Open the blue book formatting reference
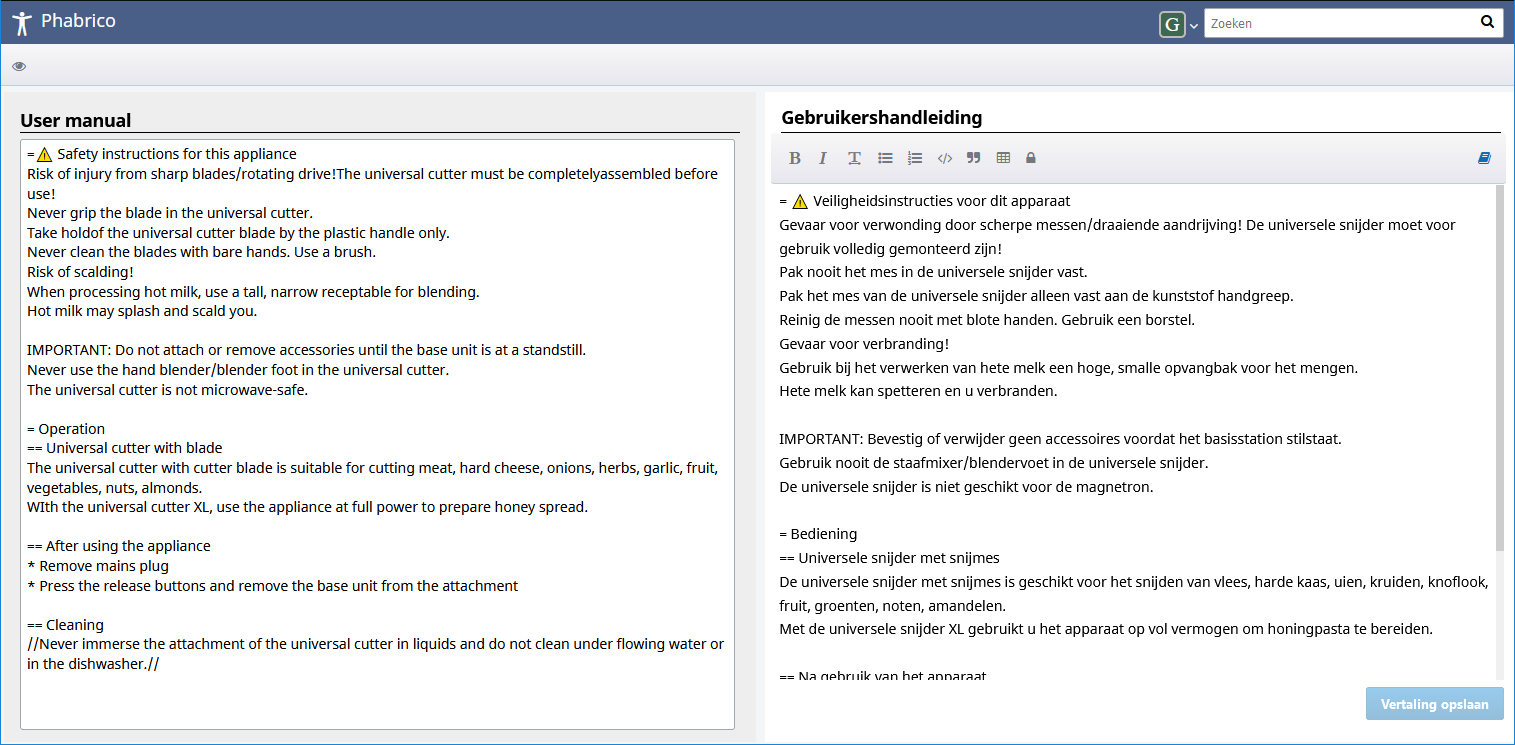 coord(1484,158)
